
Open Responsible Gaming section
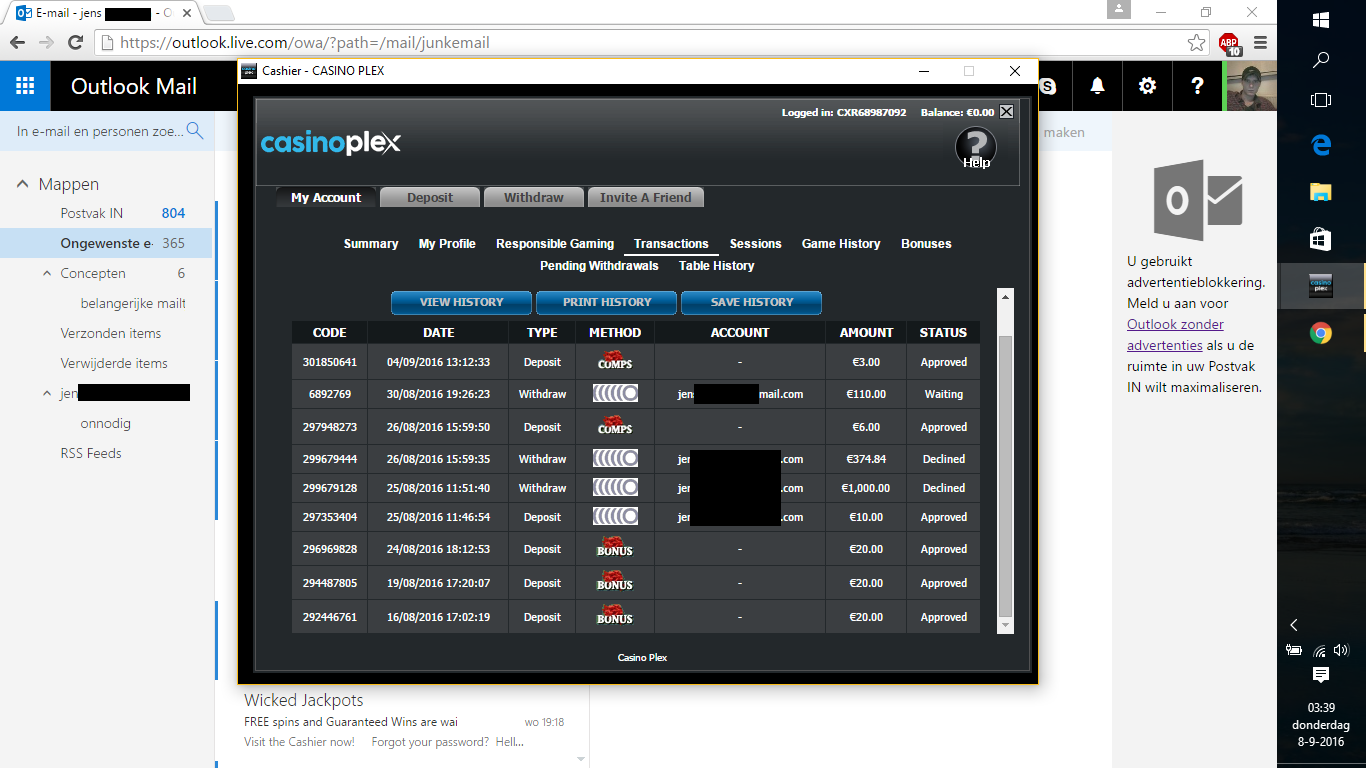(555, 244)
